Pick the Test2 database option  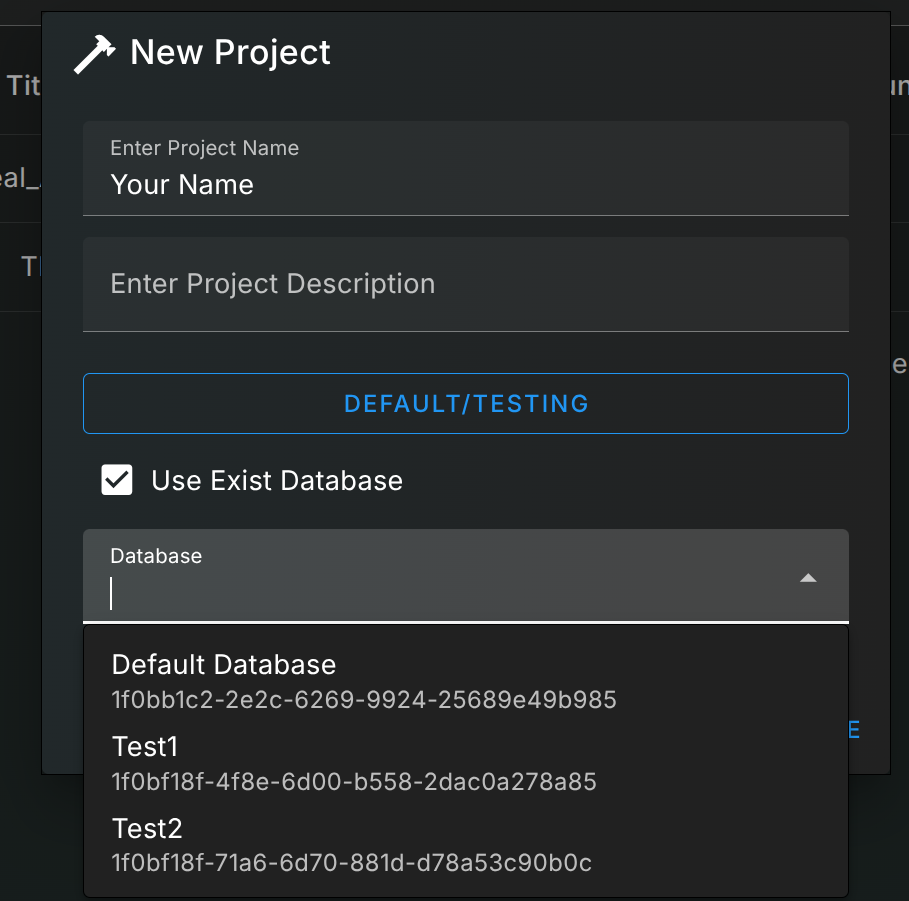(x=147, y=829)
